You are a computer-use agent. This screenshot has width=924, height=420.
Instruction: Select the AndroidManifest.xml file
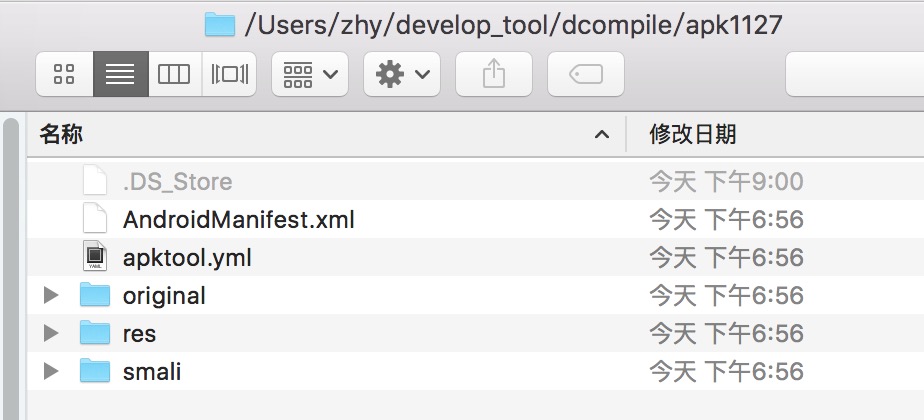coord(238,220)
